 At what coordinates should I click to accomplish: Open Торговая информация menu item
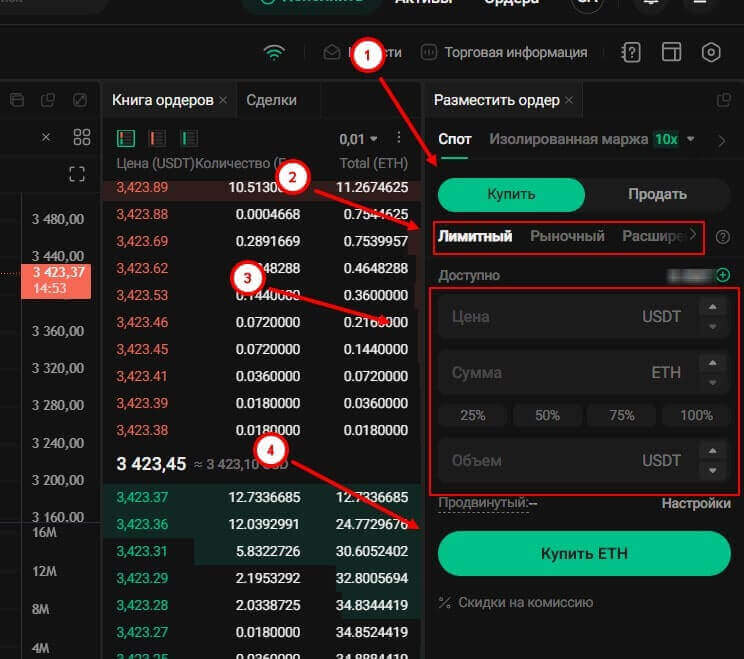click(504, 52)
